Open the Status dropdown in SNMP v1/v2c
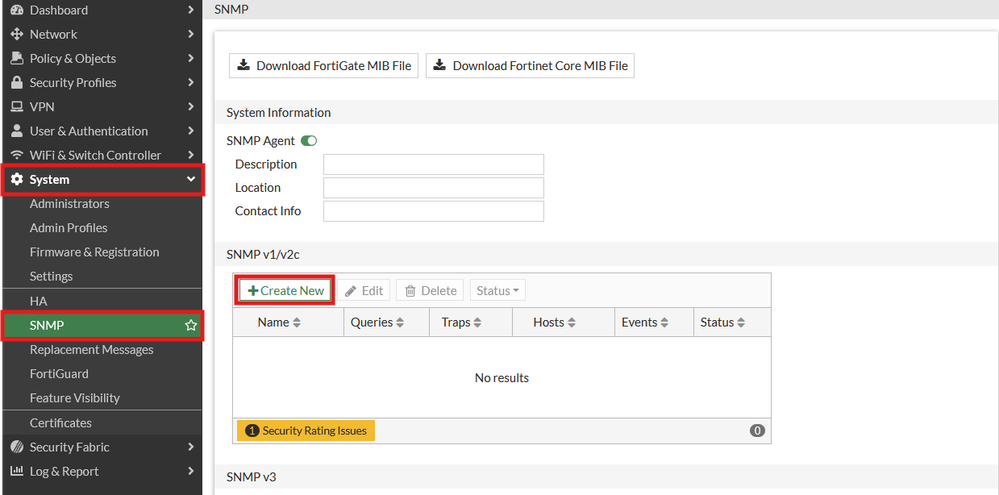Image resolution: width=999 pixels, height=495 pixels. point(497,291)
